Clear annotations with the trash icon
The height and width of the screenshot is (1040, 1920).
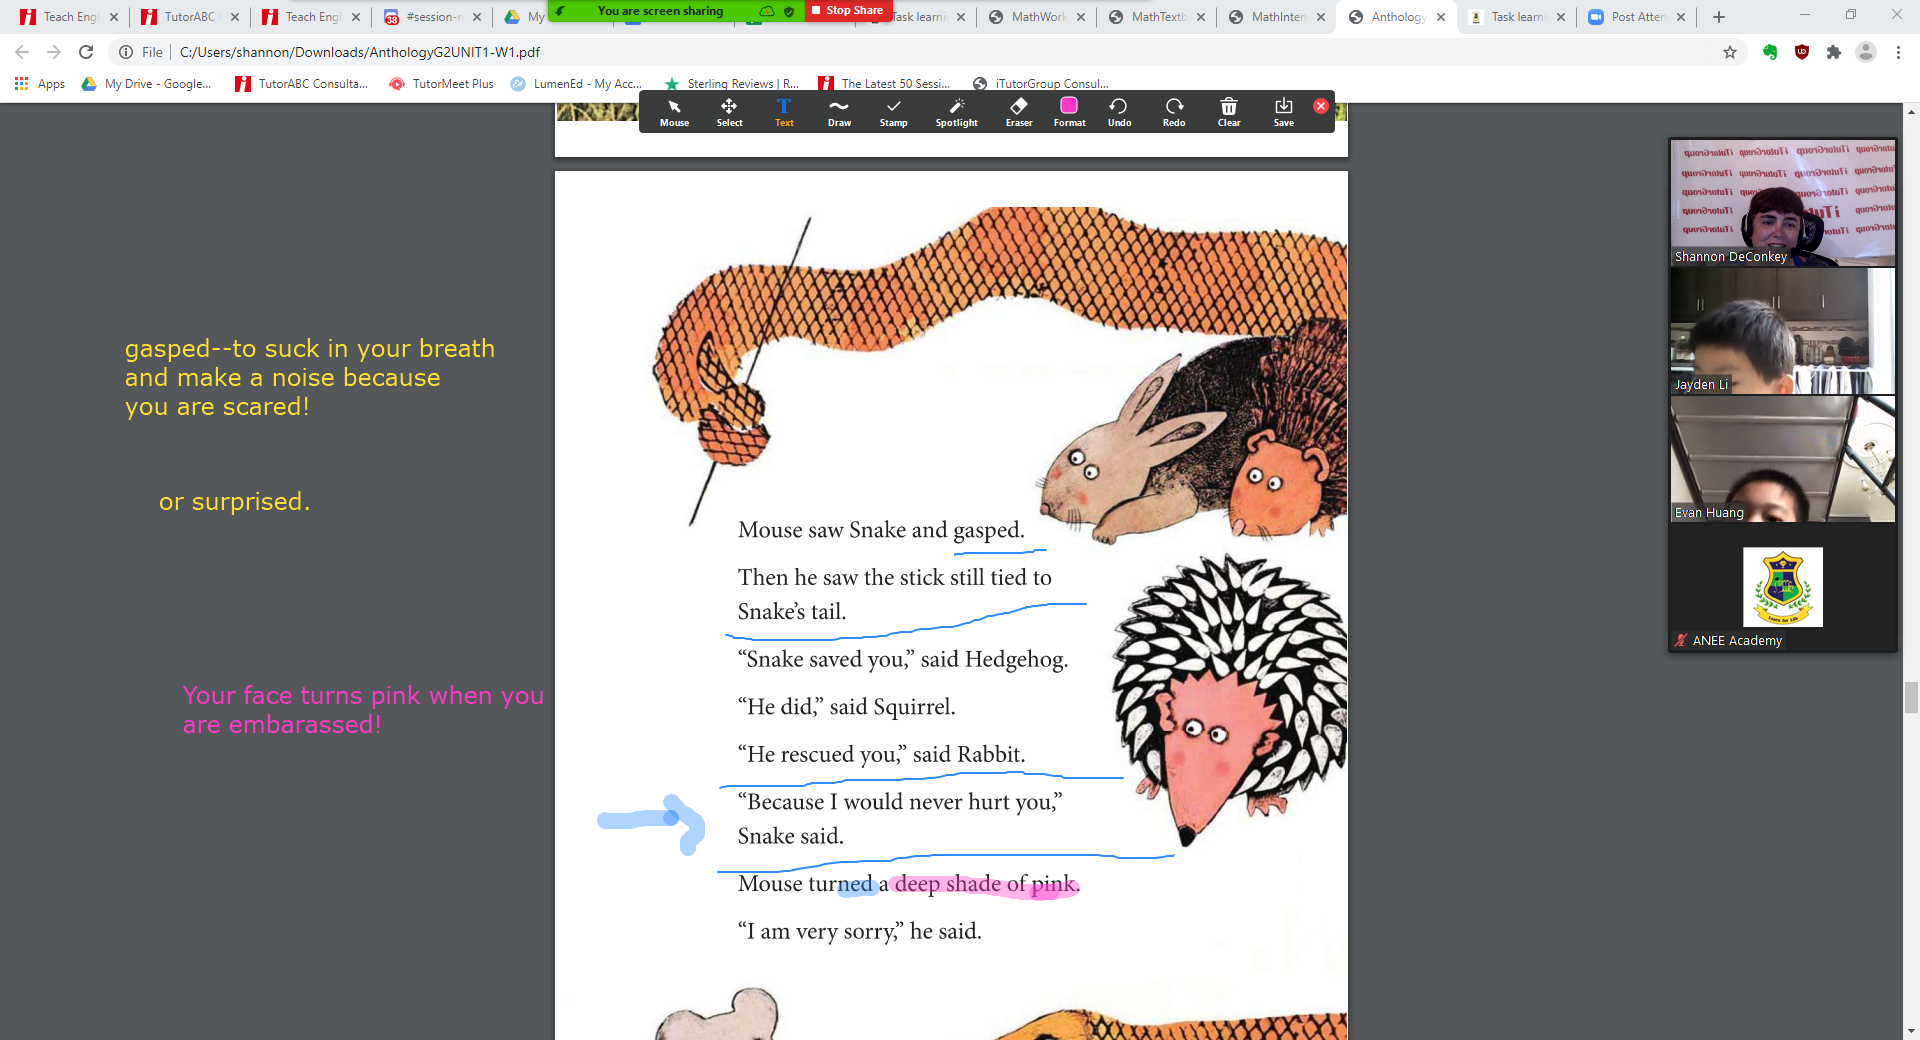click(x=1229, y=112)
